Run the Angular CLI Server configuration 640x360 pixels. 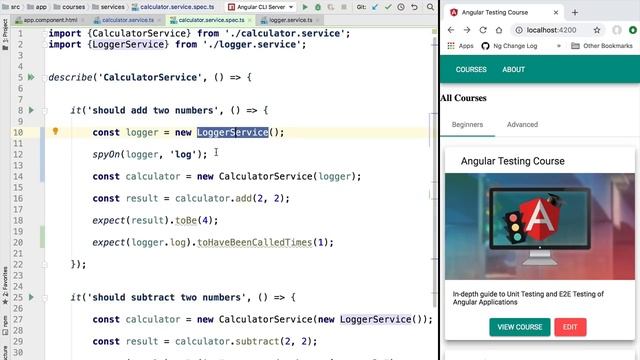304,7
